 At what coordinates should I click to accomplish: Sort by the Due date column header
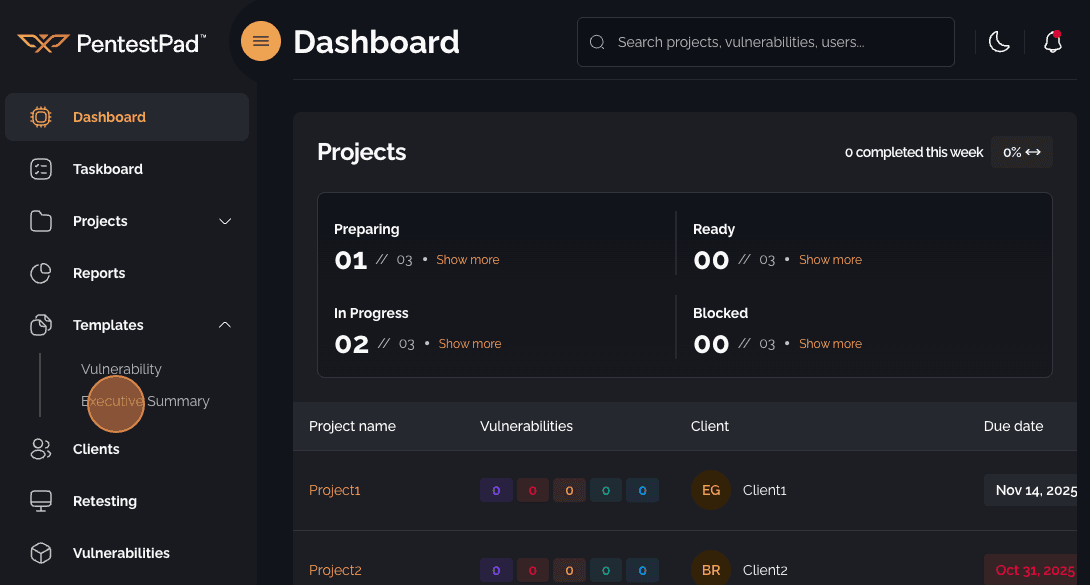[1013, 426]
